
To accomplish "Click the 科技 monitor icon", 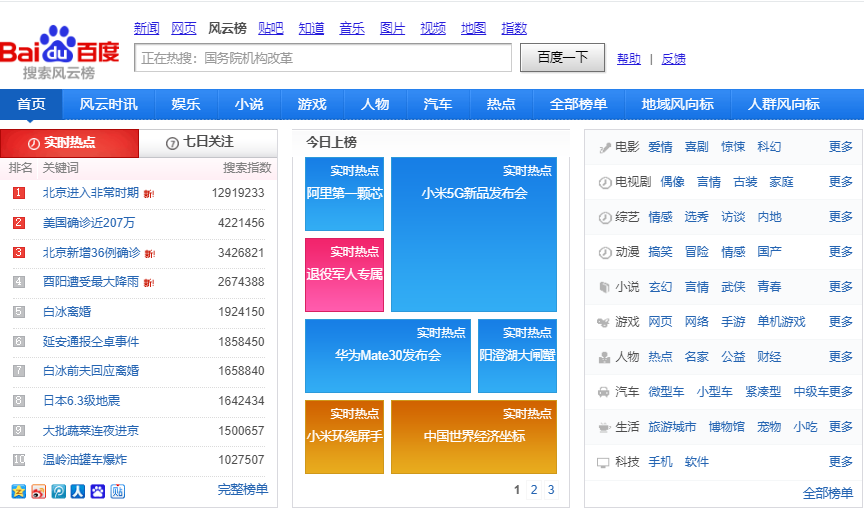I will click(x=603, y=462).
